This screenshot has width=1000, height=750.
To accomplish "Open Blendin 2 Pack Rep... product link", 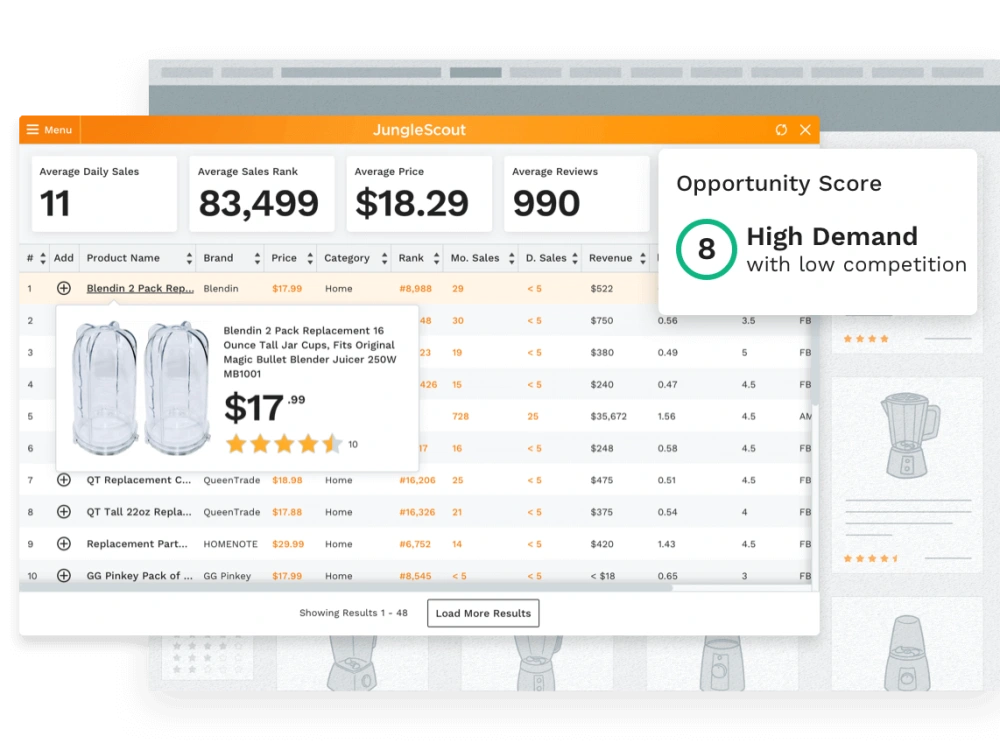I will pos(140,288).
